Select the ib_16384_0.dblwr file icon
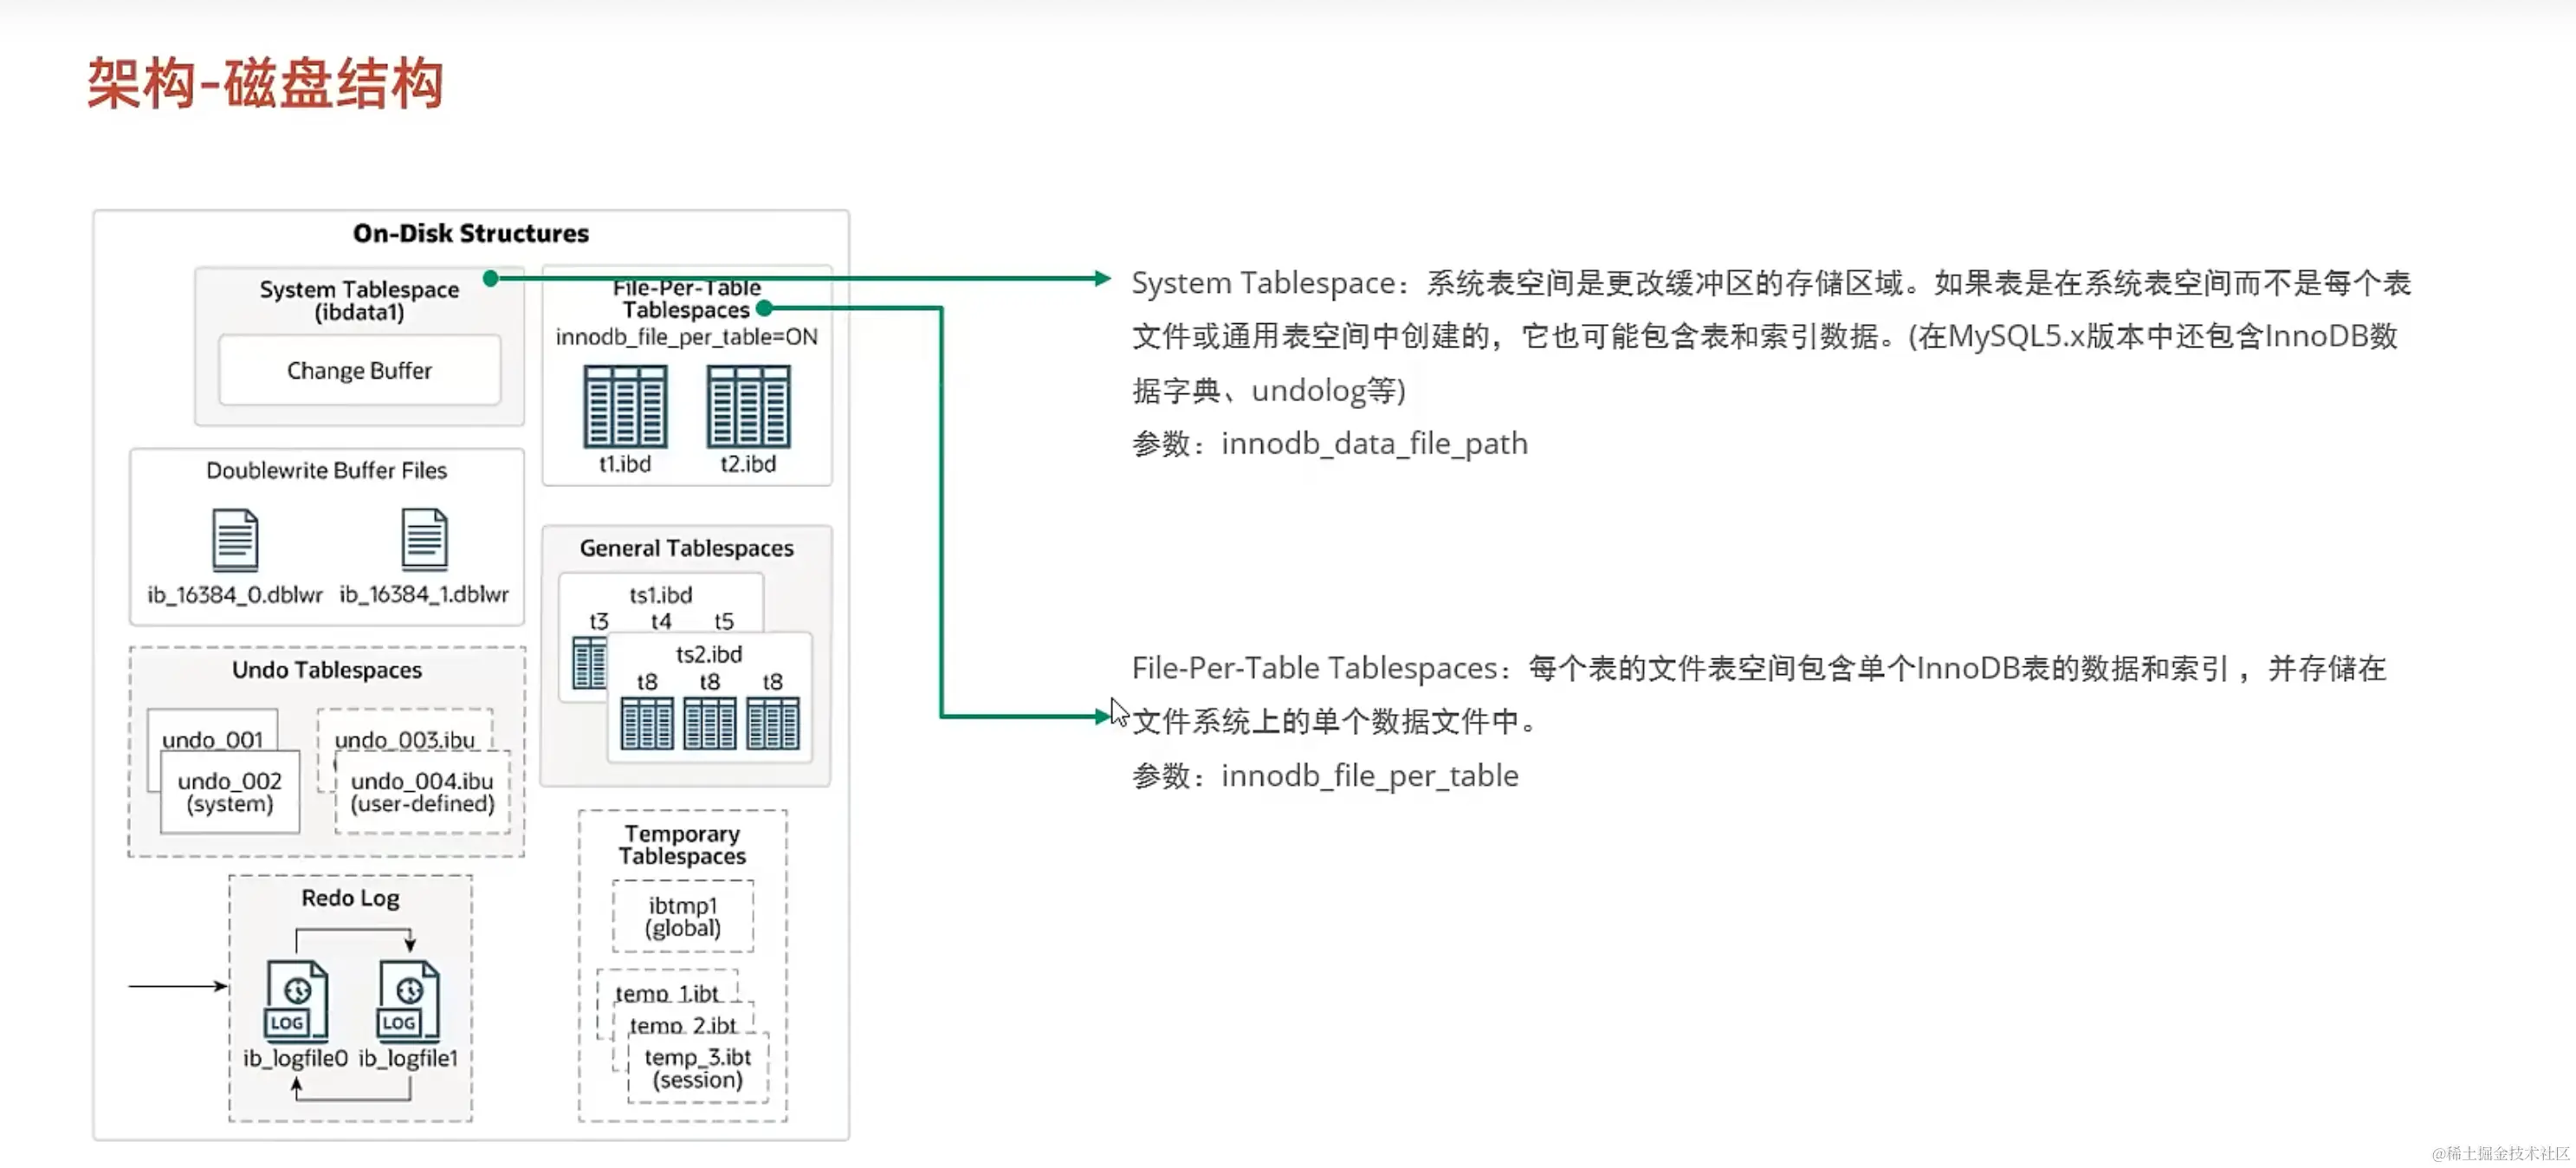2576x1168 pixels. coord(235,540)
